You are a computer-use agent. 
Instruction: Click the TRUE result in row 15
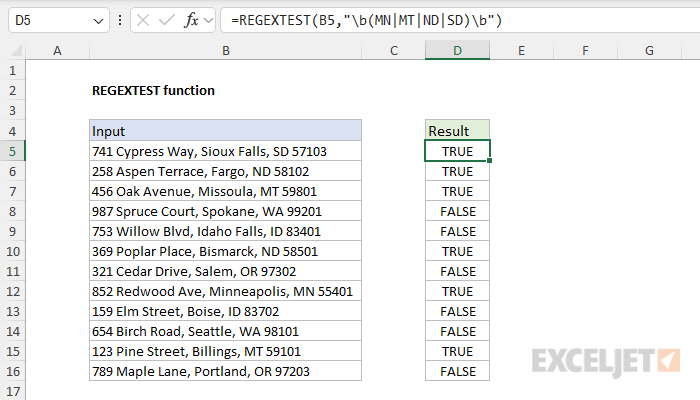click(458, 352)
